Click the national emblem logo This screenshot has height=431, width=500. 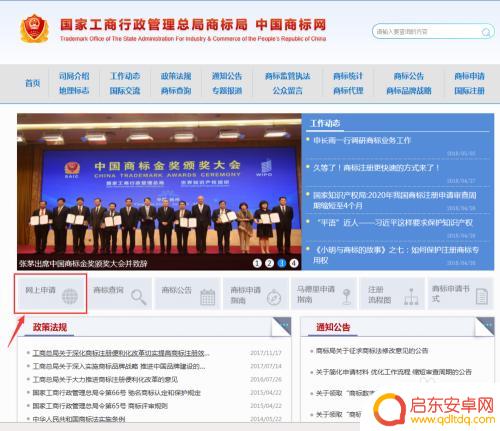(34, 28)
